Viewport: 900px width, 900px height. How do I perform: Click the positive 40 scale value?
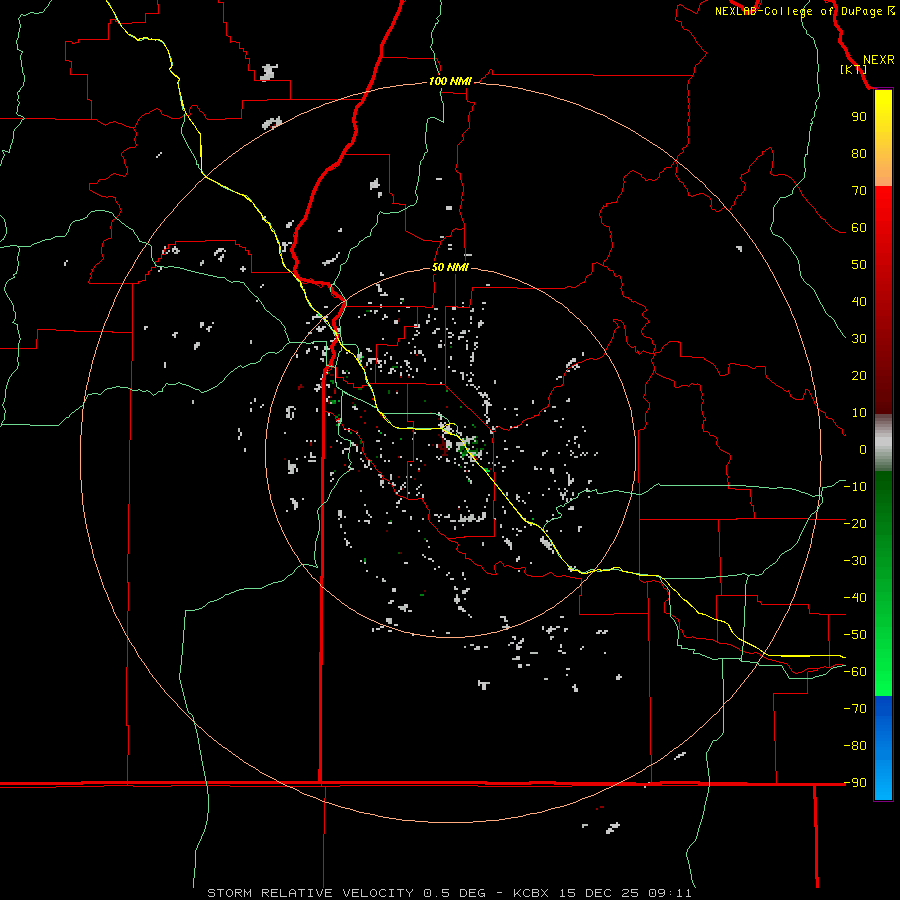pyautogui.click(x=859, y=301)
